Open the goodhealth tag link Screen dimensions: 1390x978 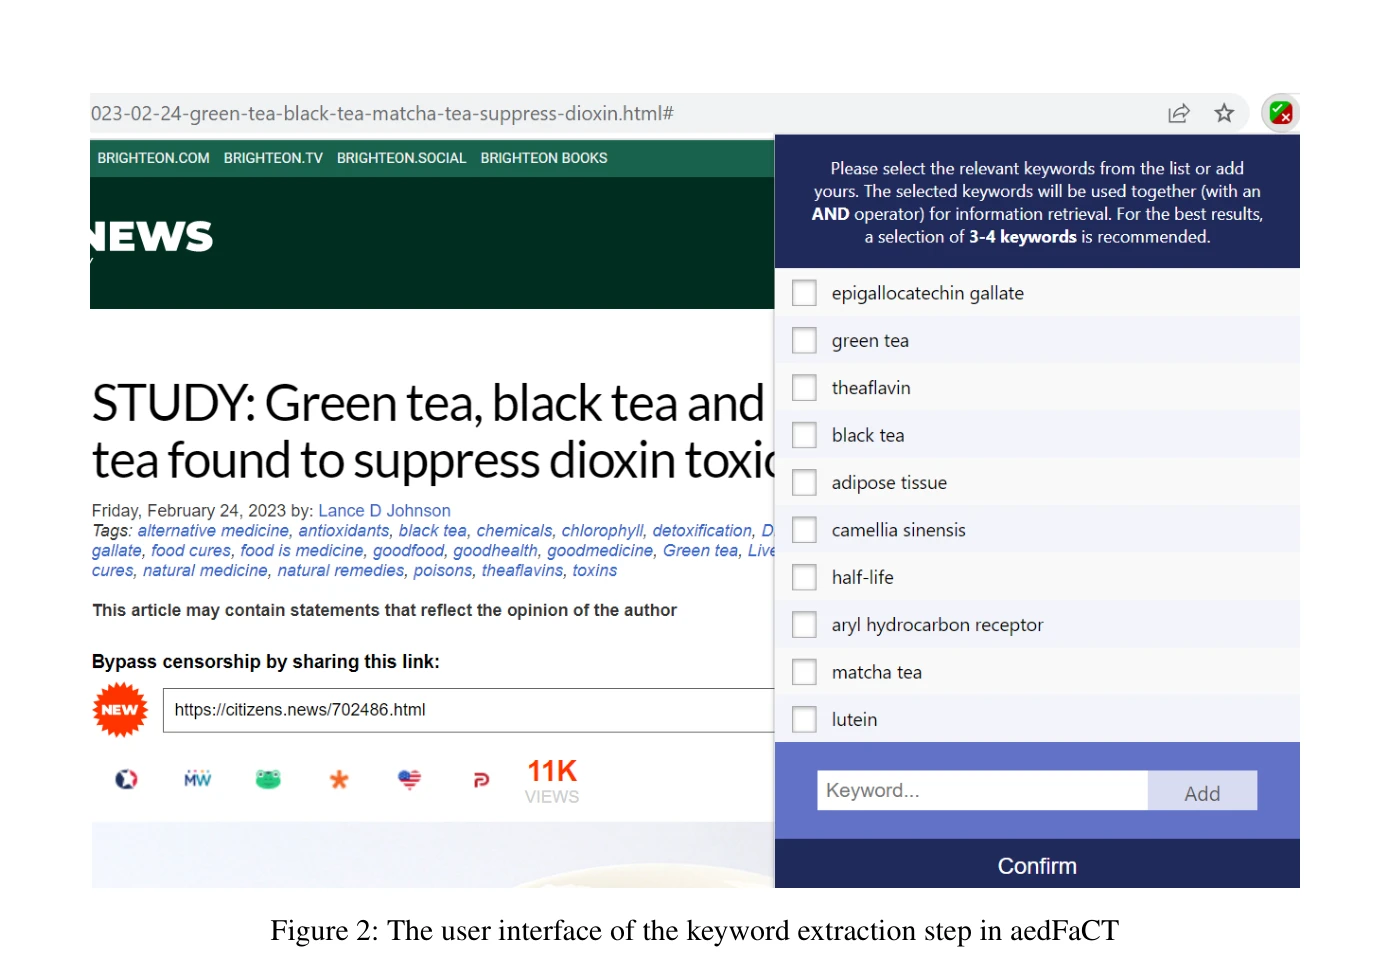(x=495, y=551)
